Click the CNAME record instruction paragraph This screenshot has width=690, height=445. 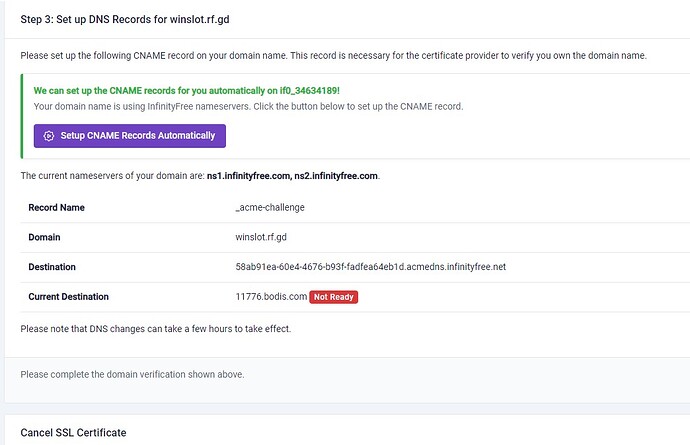point(334,55)
